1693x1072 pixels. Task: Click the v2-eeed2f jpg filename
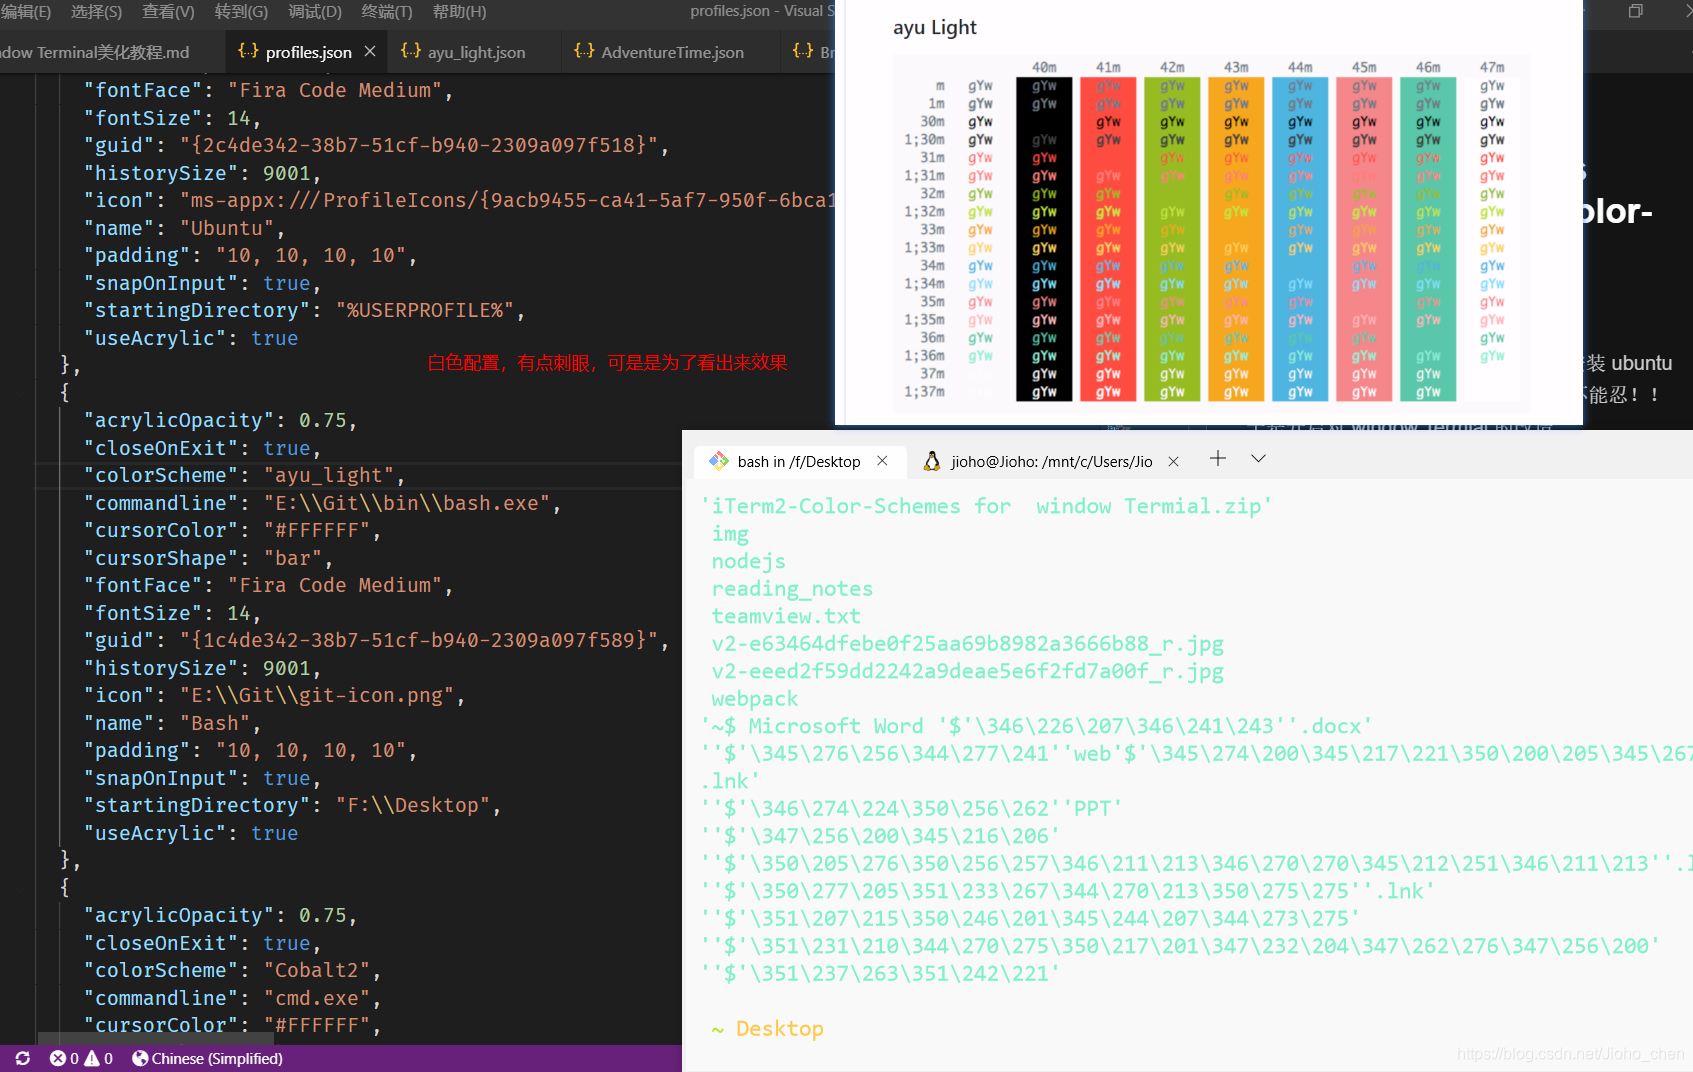click(967, 671)
